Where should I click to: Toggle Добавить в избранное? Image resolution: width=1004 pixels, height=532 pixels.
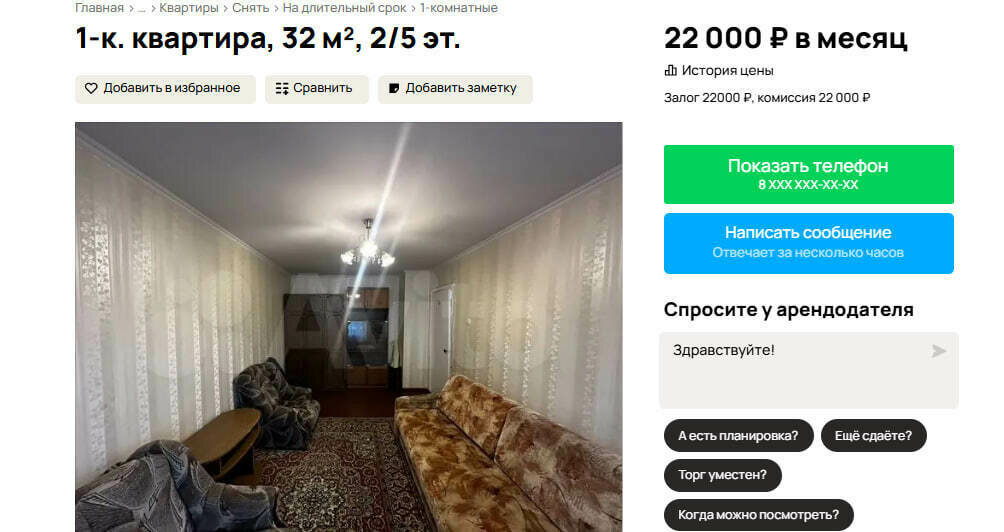click(x=165, y=89)
